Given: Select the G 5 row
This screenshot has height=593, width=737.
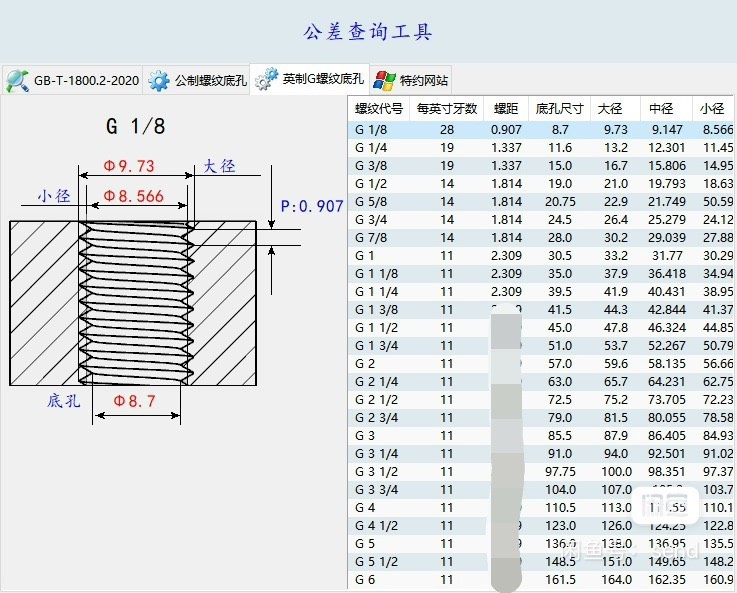Looking at the screenshot, I should 541,544.
